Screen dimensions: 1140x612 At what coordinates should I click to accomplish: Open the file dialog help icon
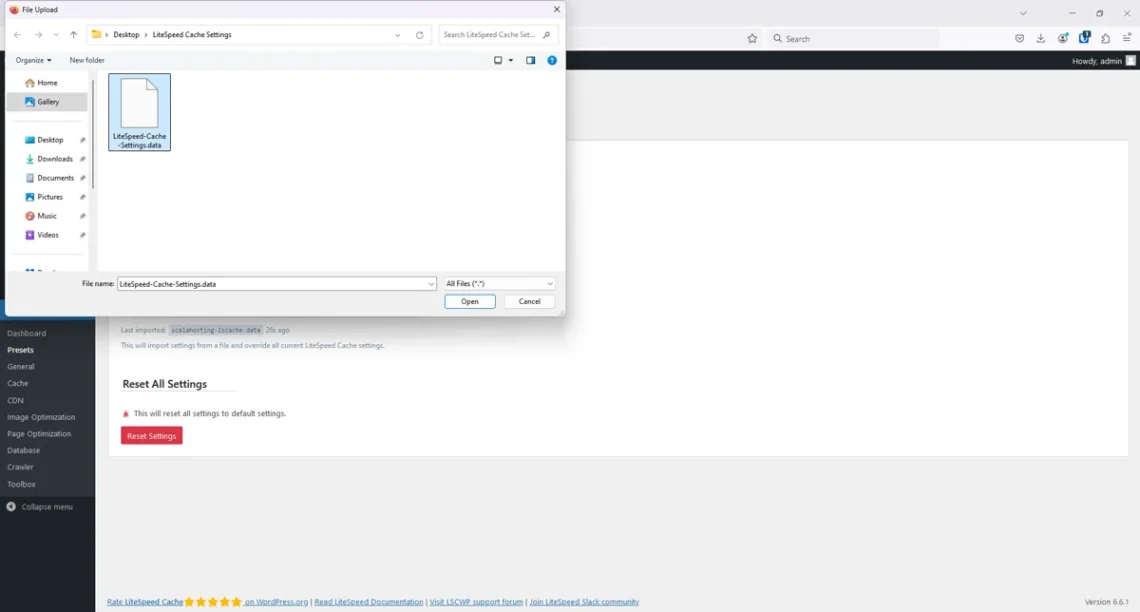[551, 61]
